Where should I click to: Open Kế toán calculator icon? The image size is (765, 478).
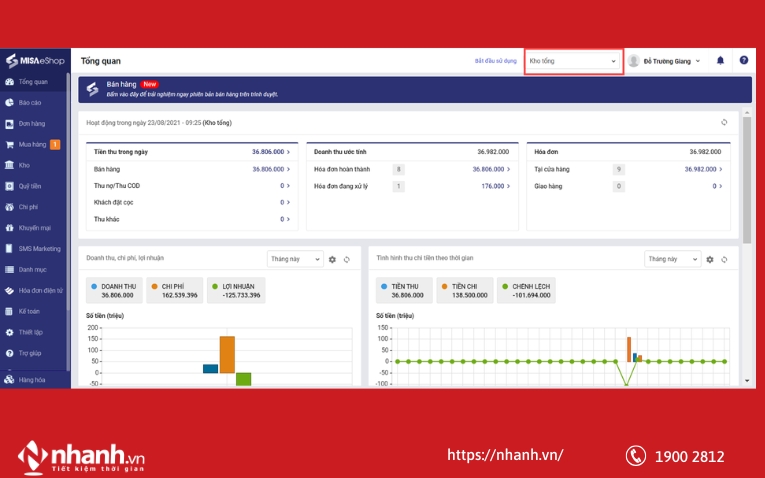pyautogui.click(x=9, y=311)
